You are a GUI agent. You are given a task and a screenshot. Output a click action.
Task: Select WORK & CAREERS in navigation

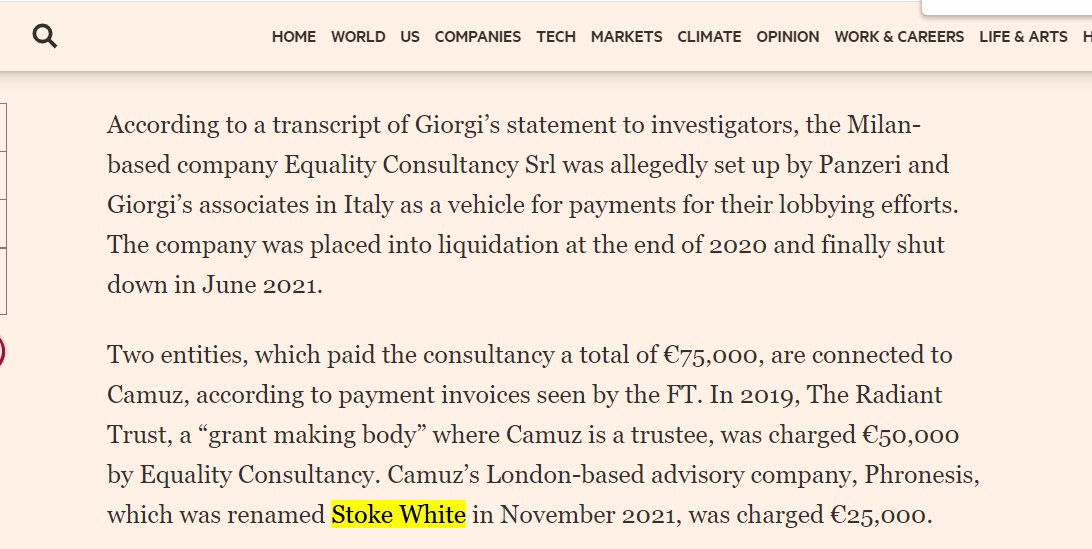point(899,37)
